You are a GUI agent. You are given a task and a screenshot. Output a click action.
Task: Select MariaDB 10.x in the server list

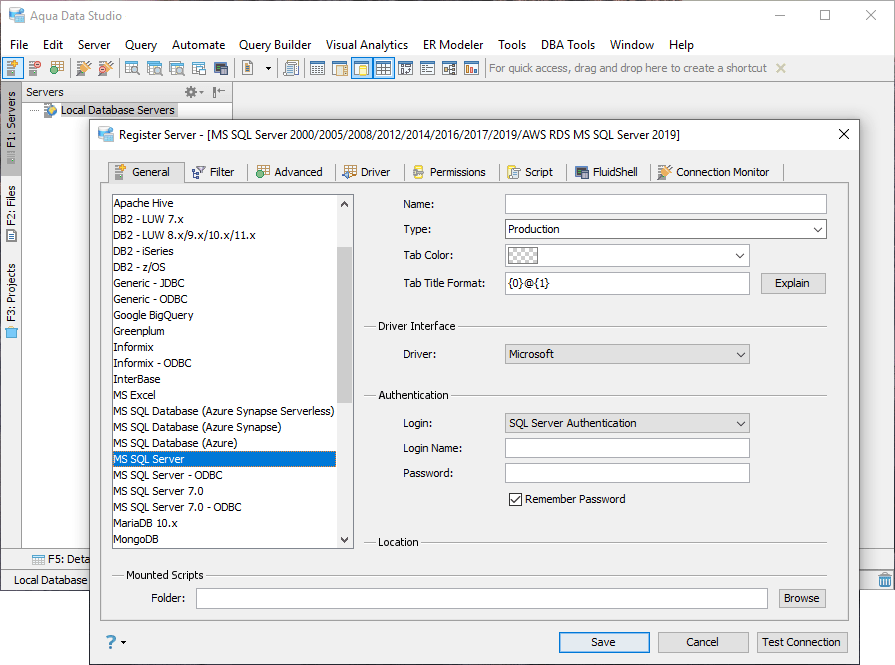(145, 523)
